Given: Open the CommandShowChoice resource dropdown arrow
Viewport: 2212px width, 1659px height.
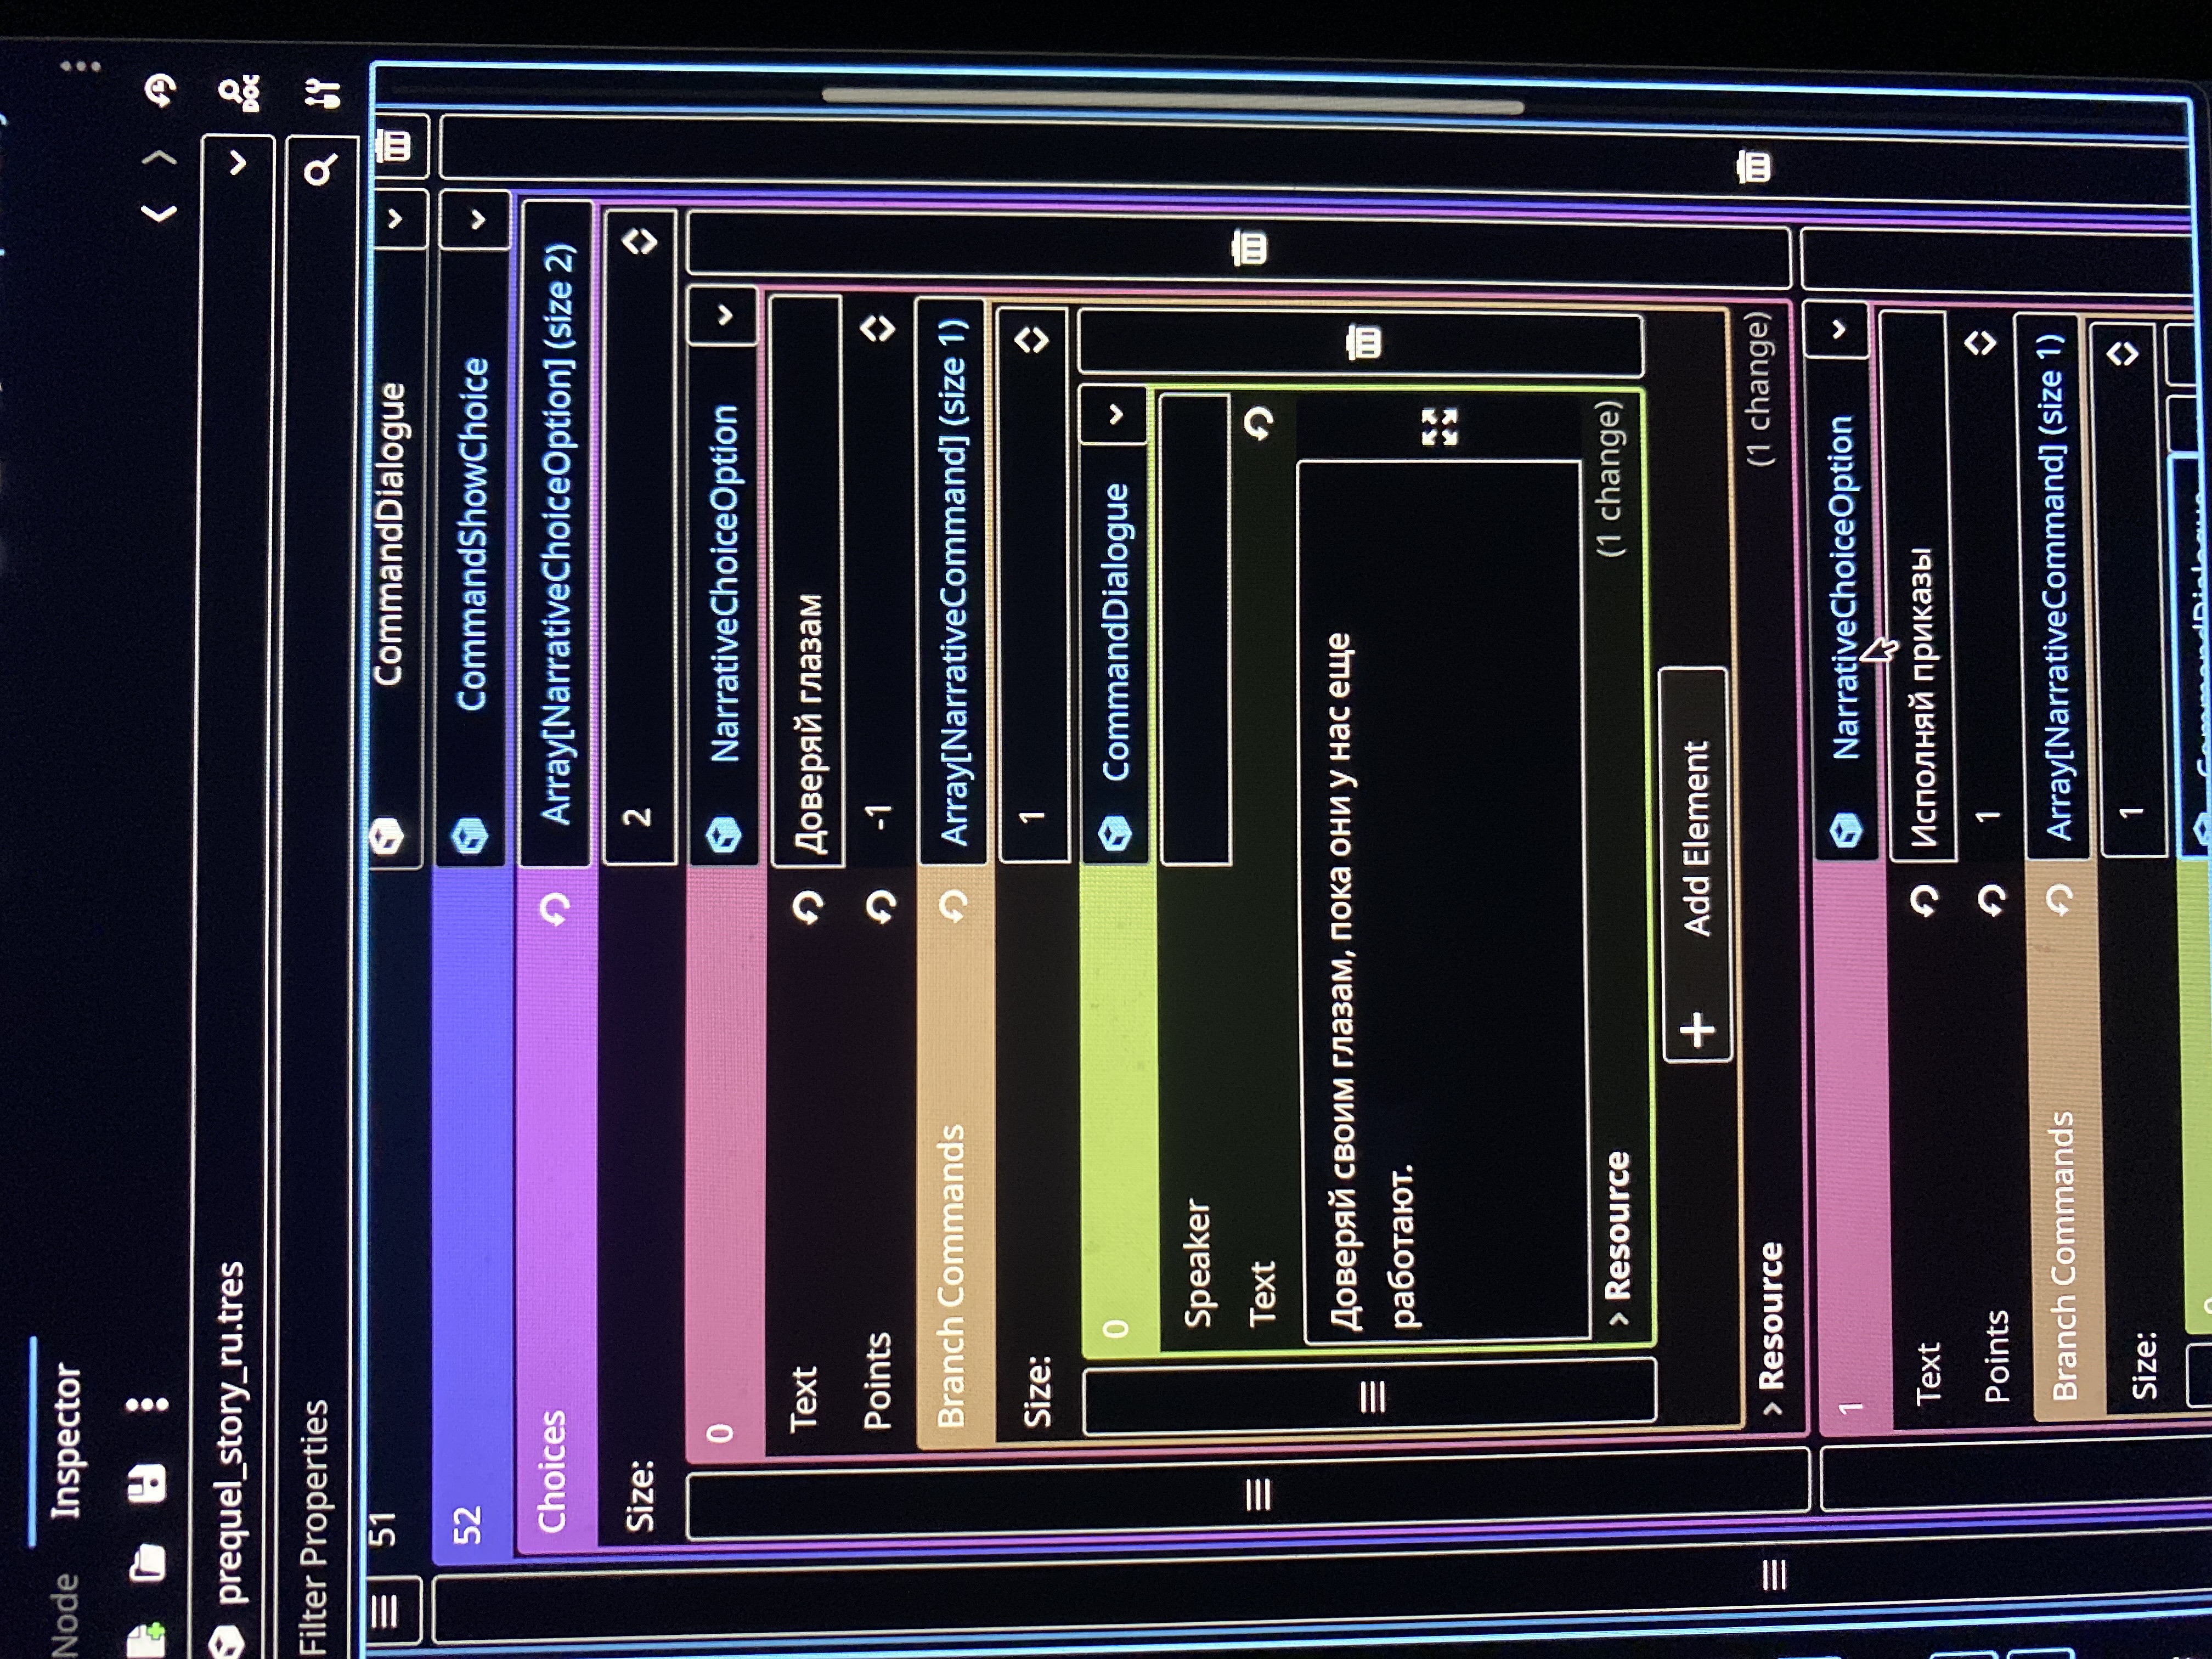Looking at the screenshot, I should coord(476,219).
